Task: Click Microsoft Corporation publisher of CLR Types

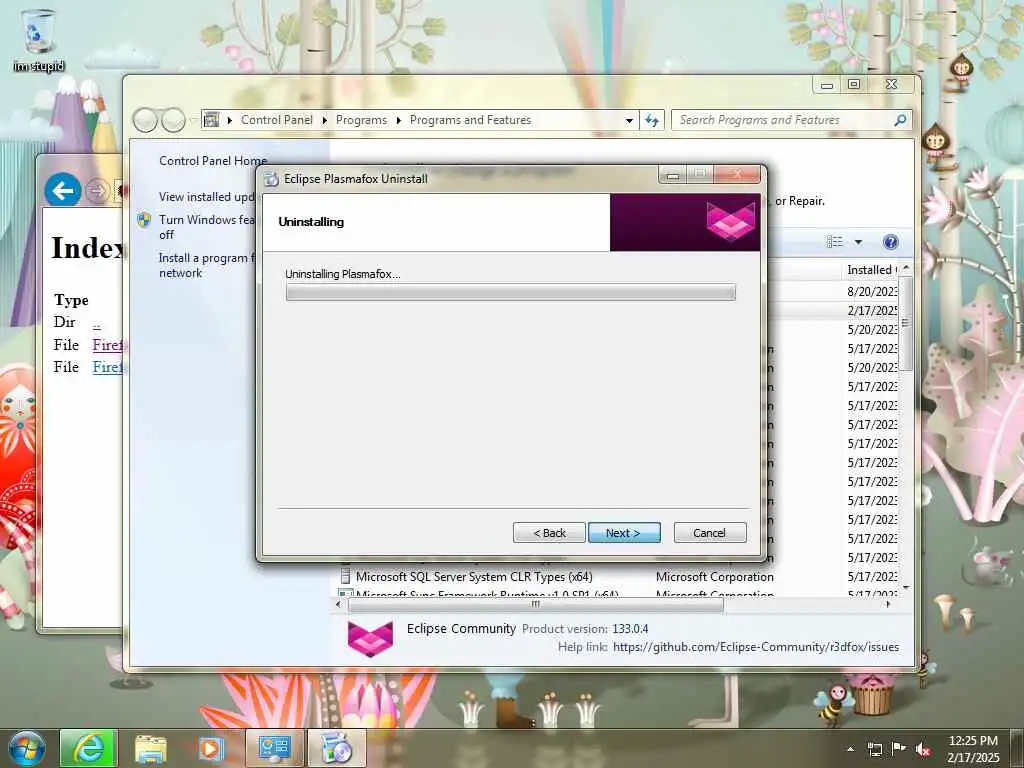Action: click(x=714, y=577)
